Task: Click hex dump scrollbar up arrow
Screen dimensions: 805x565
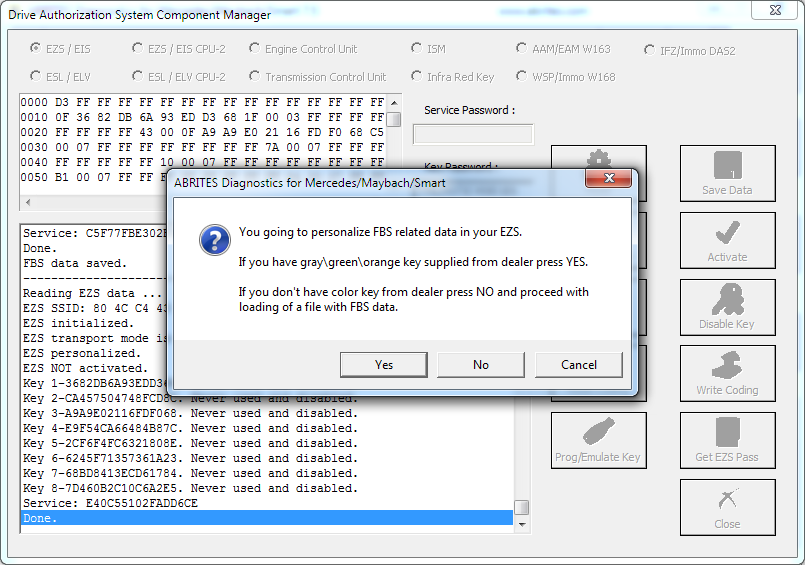Action: pos(394,103)
